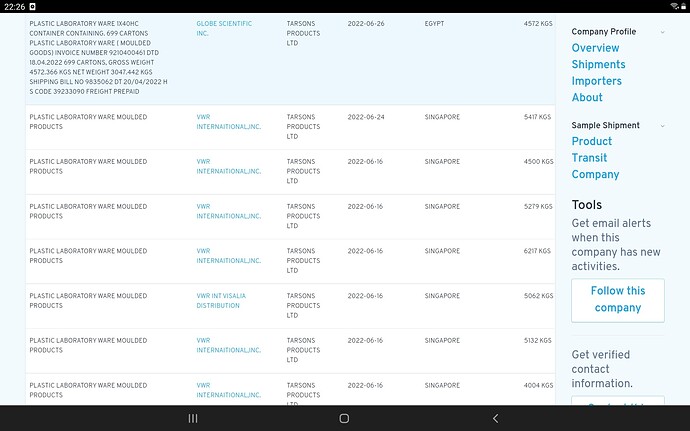Tap the notification icon beside the clock
Image resolution: width=690 pixels, height=431 pixels.
pyautogui.click(x=33, y=6)
